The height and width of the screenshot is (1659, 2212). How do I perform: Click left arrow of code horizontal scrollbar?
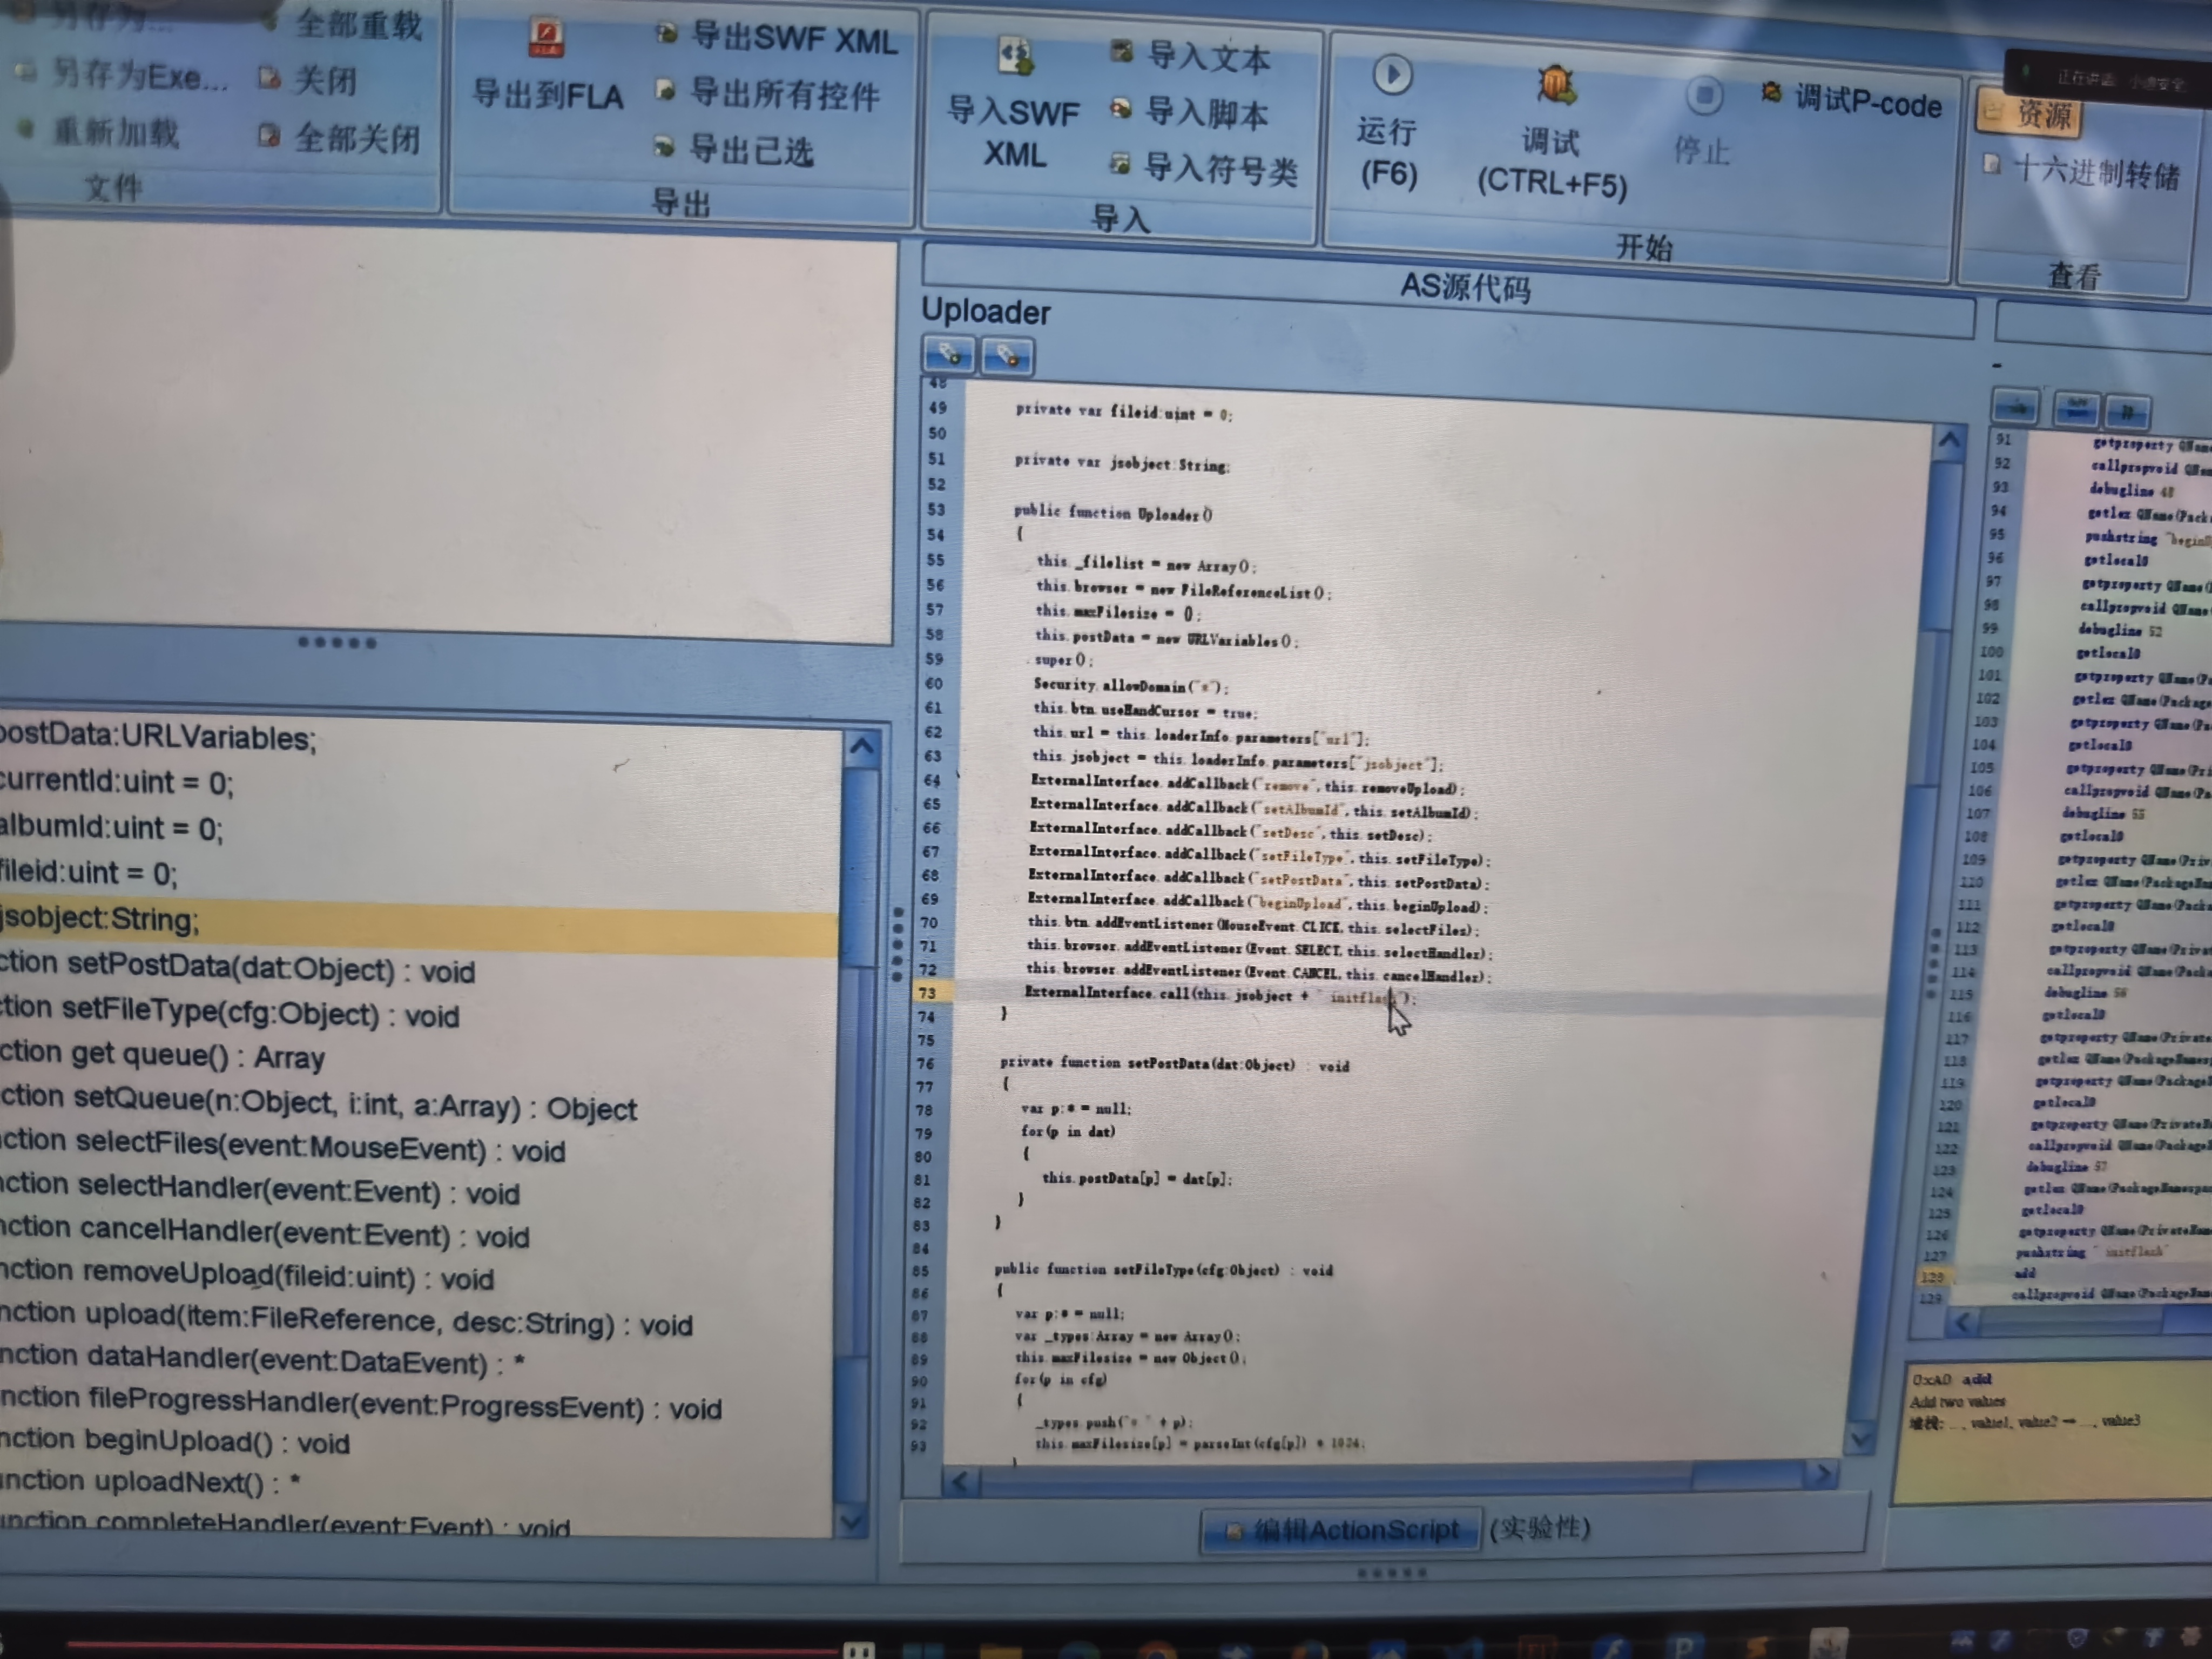coord(960,1480)
